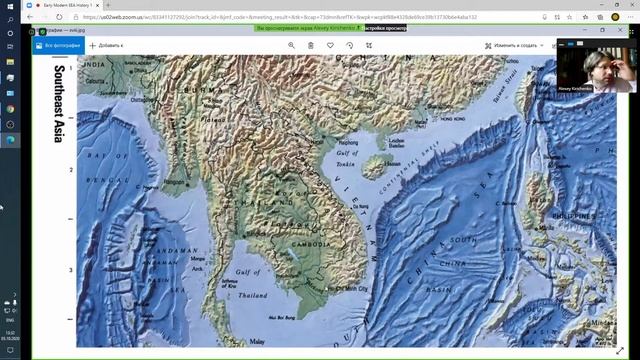Add photo to favorites heart
Screen dimensions: 640x360
point(330,45)
